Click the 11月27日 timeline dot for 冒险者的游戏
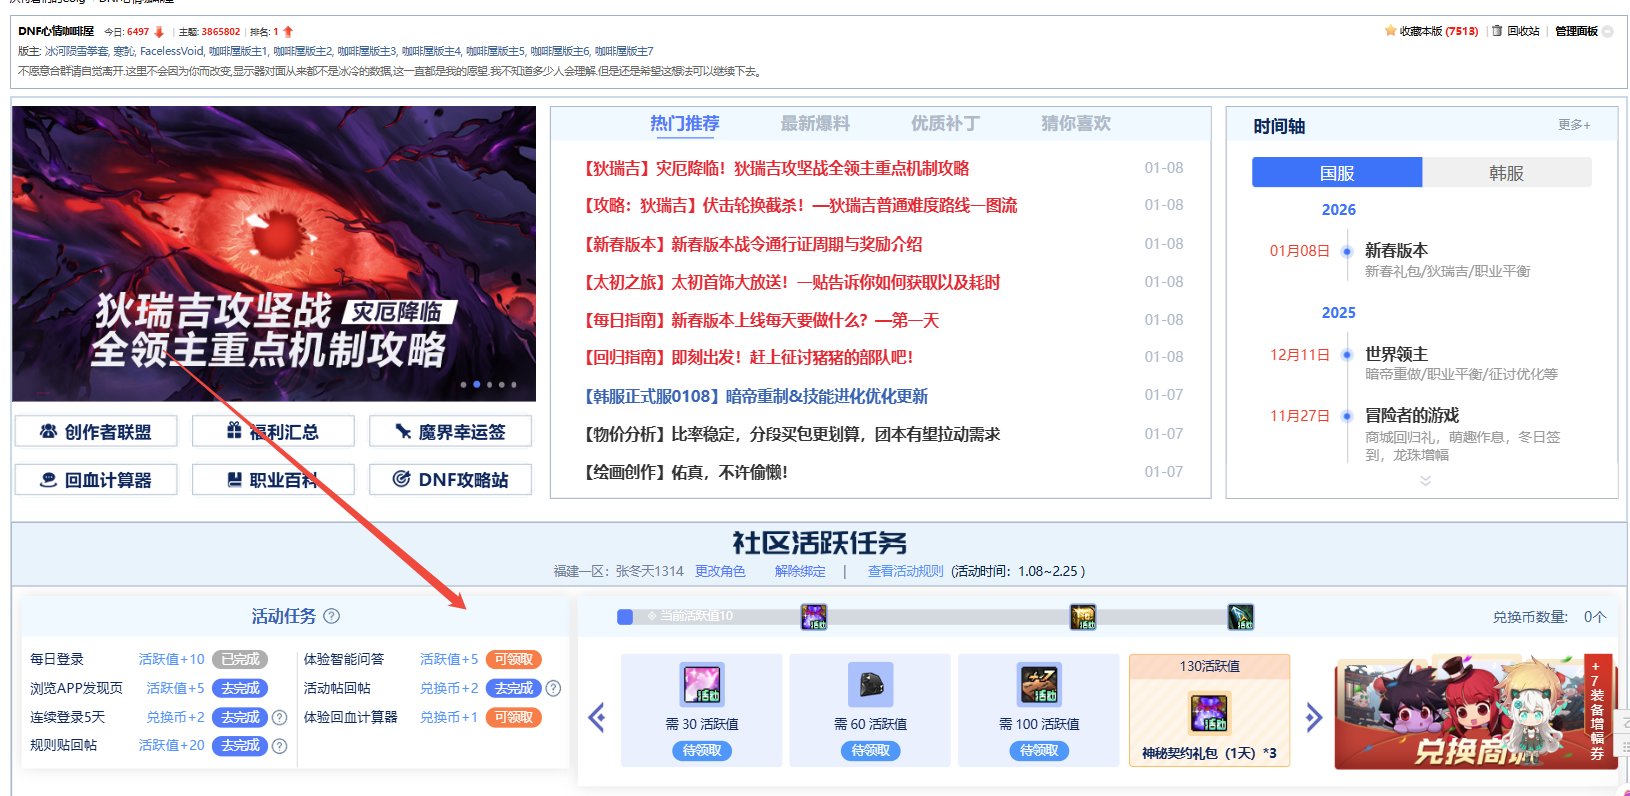The width and height of the screenshot is (1630, 796). [1347, 416]
